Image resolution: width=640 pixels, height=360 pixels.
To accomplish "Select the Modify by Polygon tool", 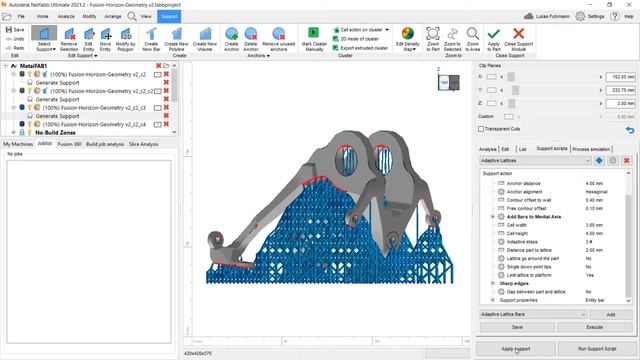I will (x=125, y=39).
